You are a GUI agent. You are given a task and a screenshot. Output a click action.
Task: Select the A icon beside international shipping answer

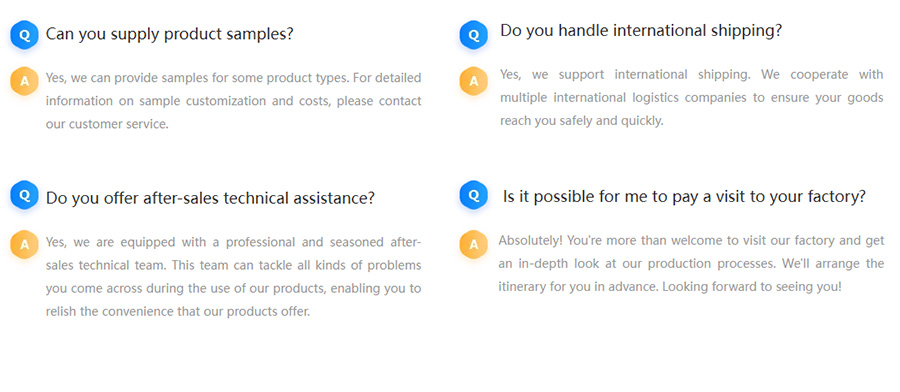point(474,81)
